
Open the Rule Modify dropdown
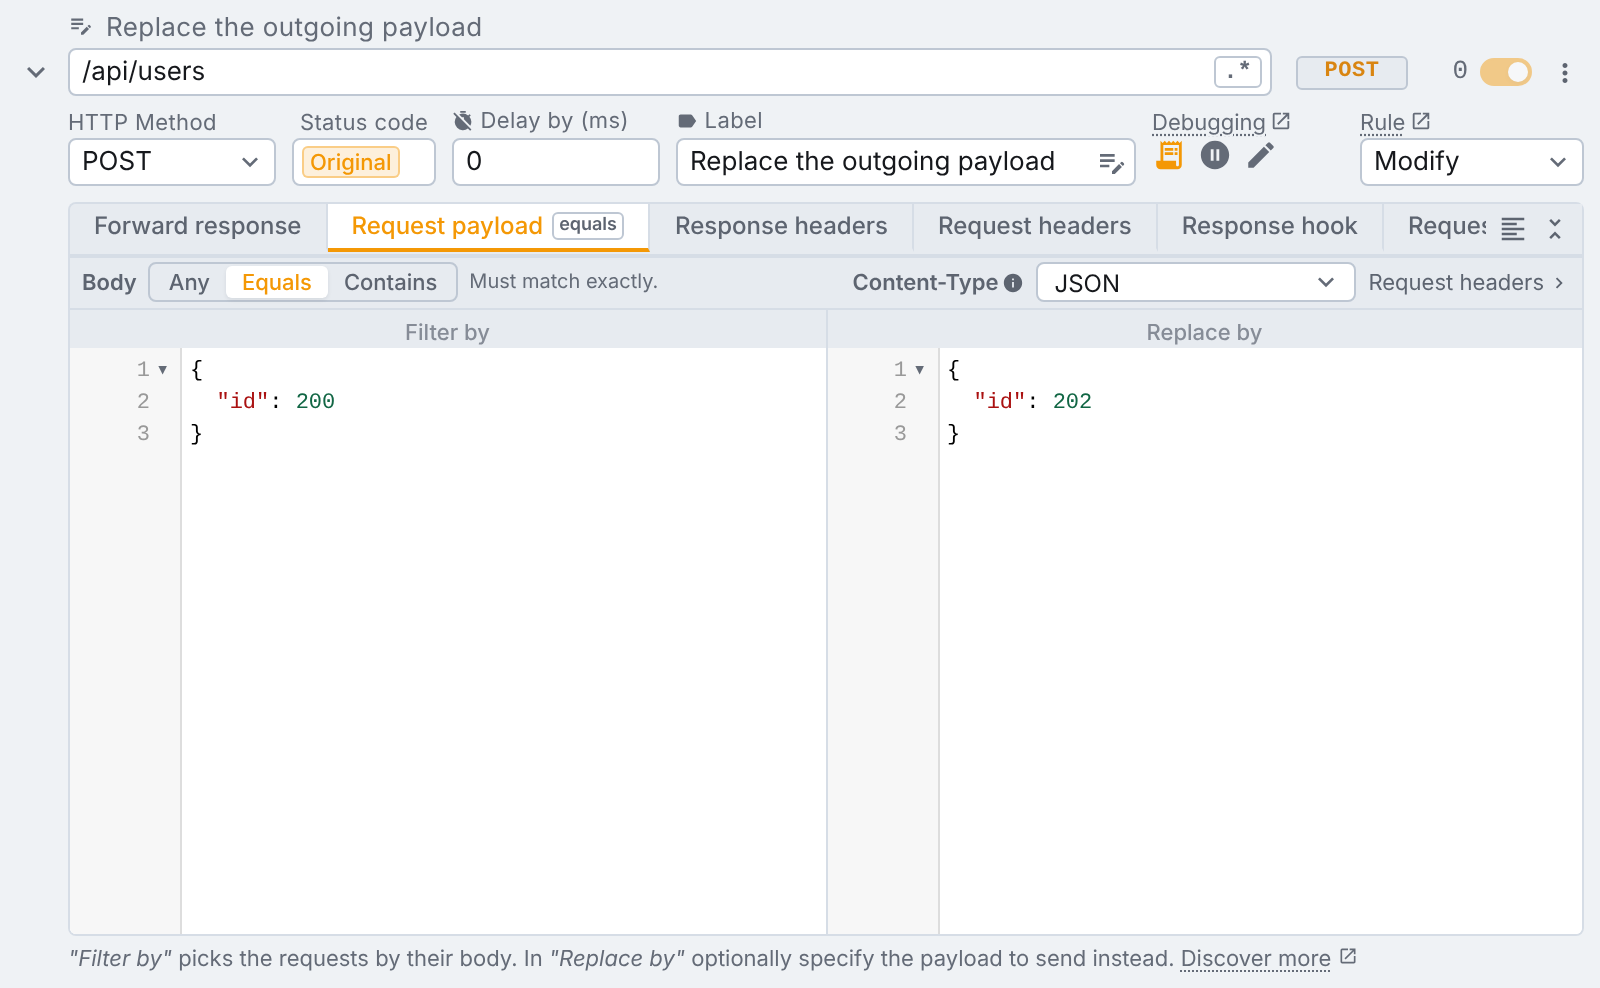[1471, 162]
